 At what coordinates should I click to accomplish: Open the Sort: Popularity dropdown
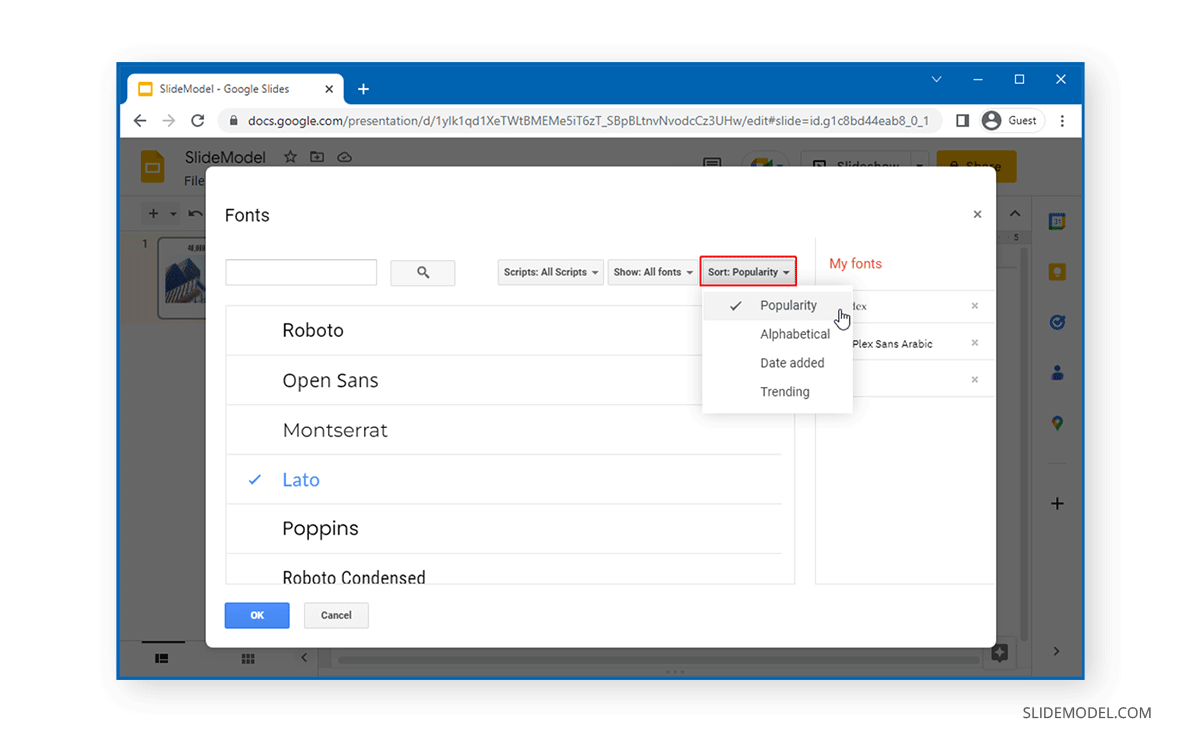(748, 271)
